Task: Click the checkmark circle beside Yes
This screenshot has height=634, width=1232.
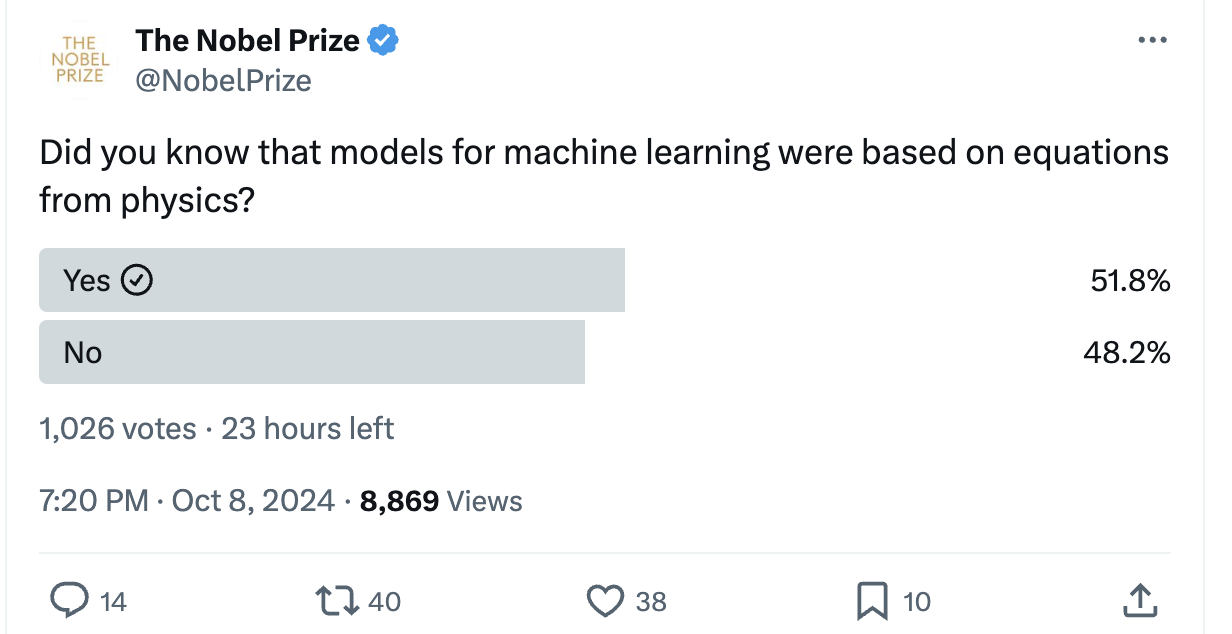Action: click(136, 281)
